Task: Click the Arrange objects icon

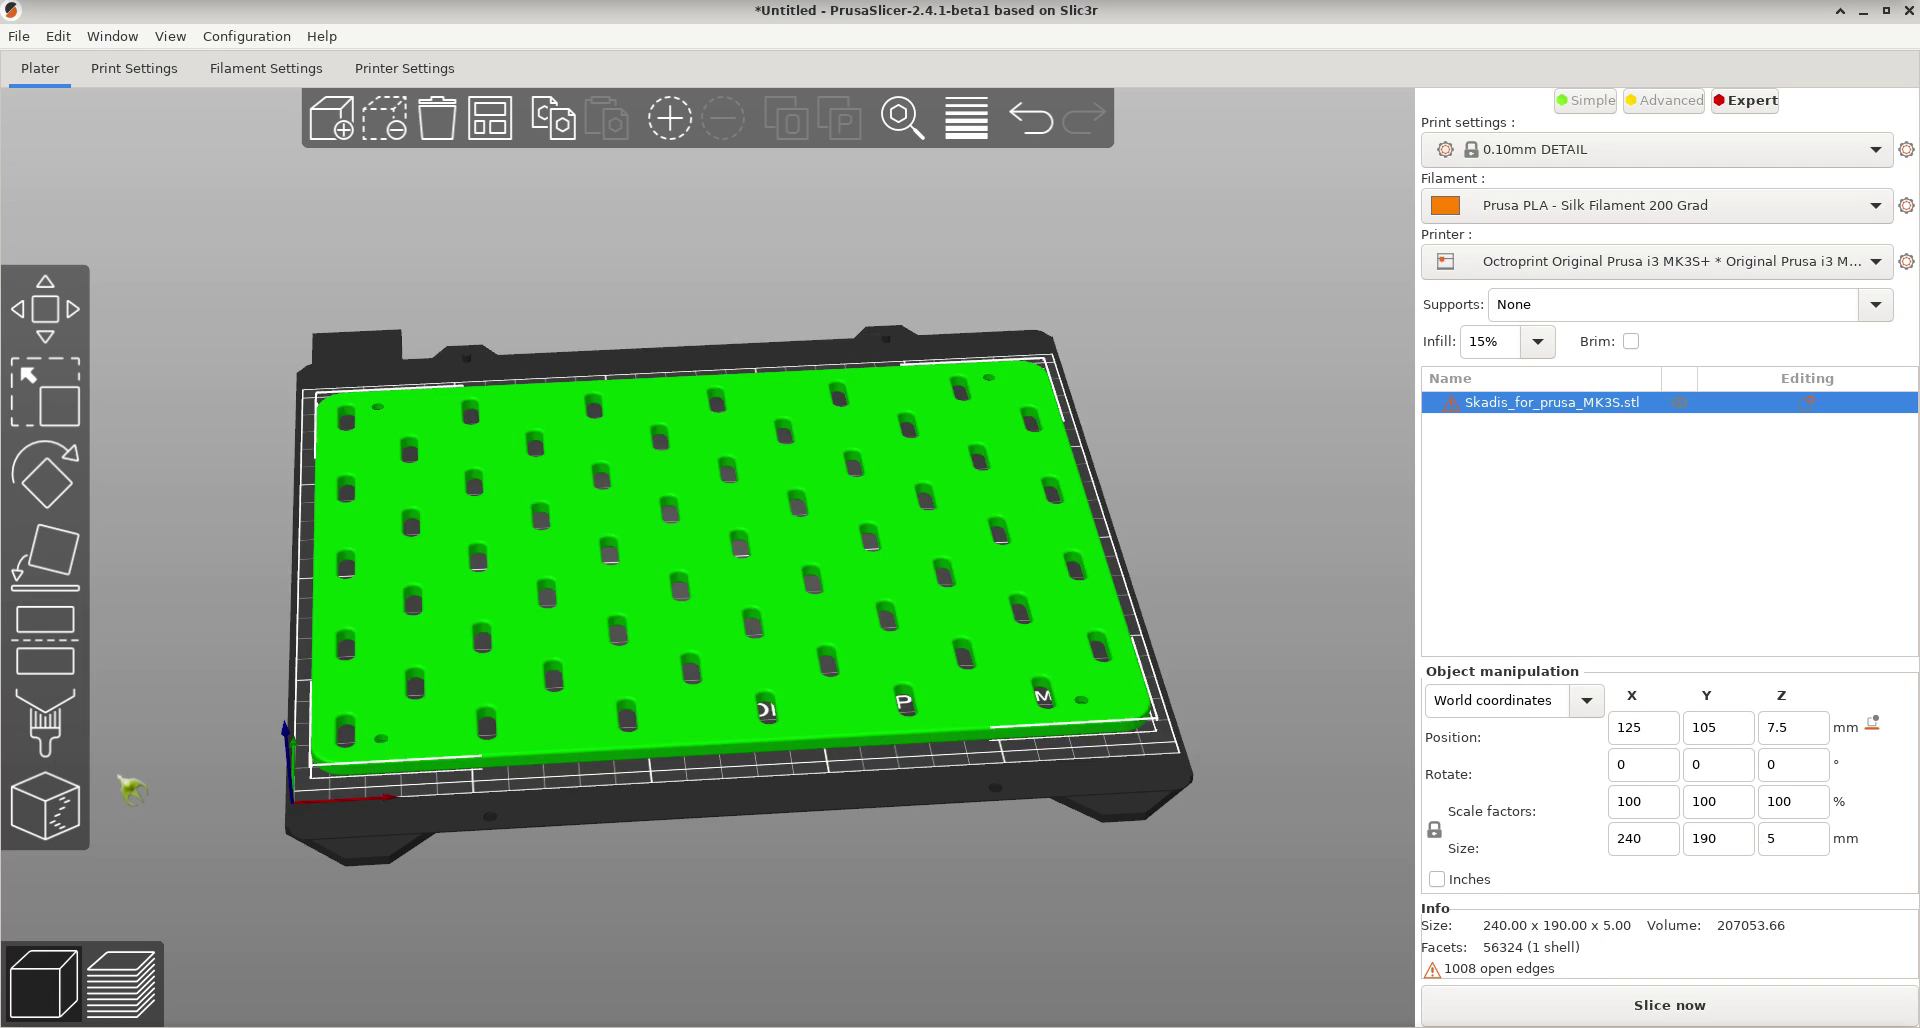Action: pyautogui.click(x=490, y=118)
